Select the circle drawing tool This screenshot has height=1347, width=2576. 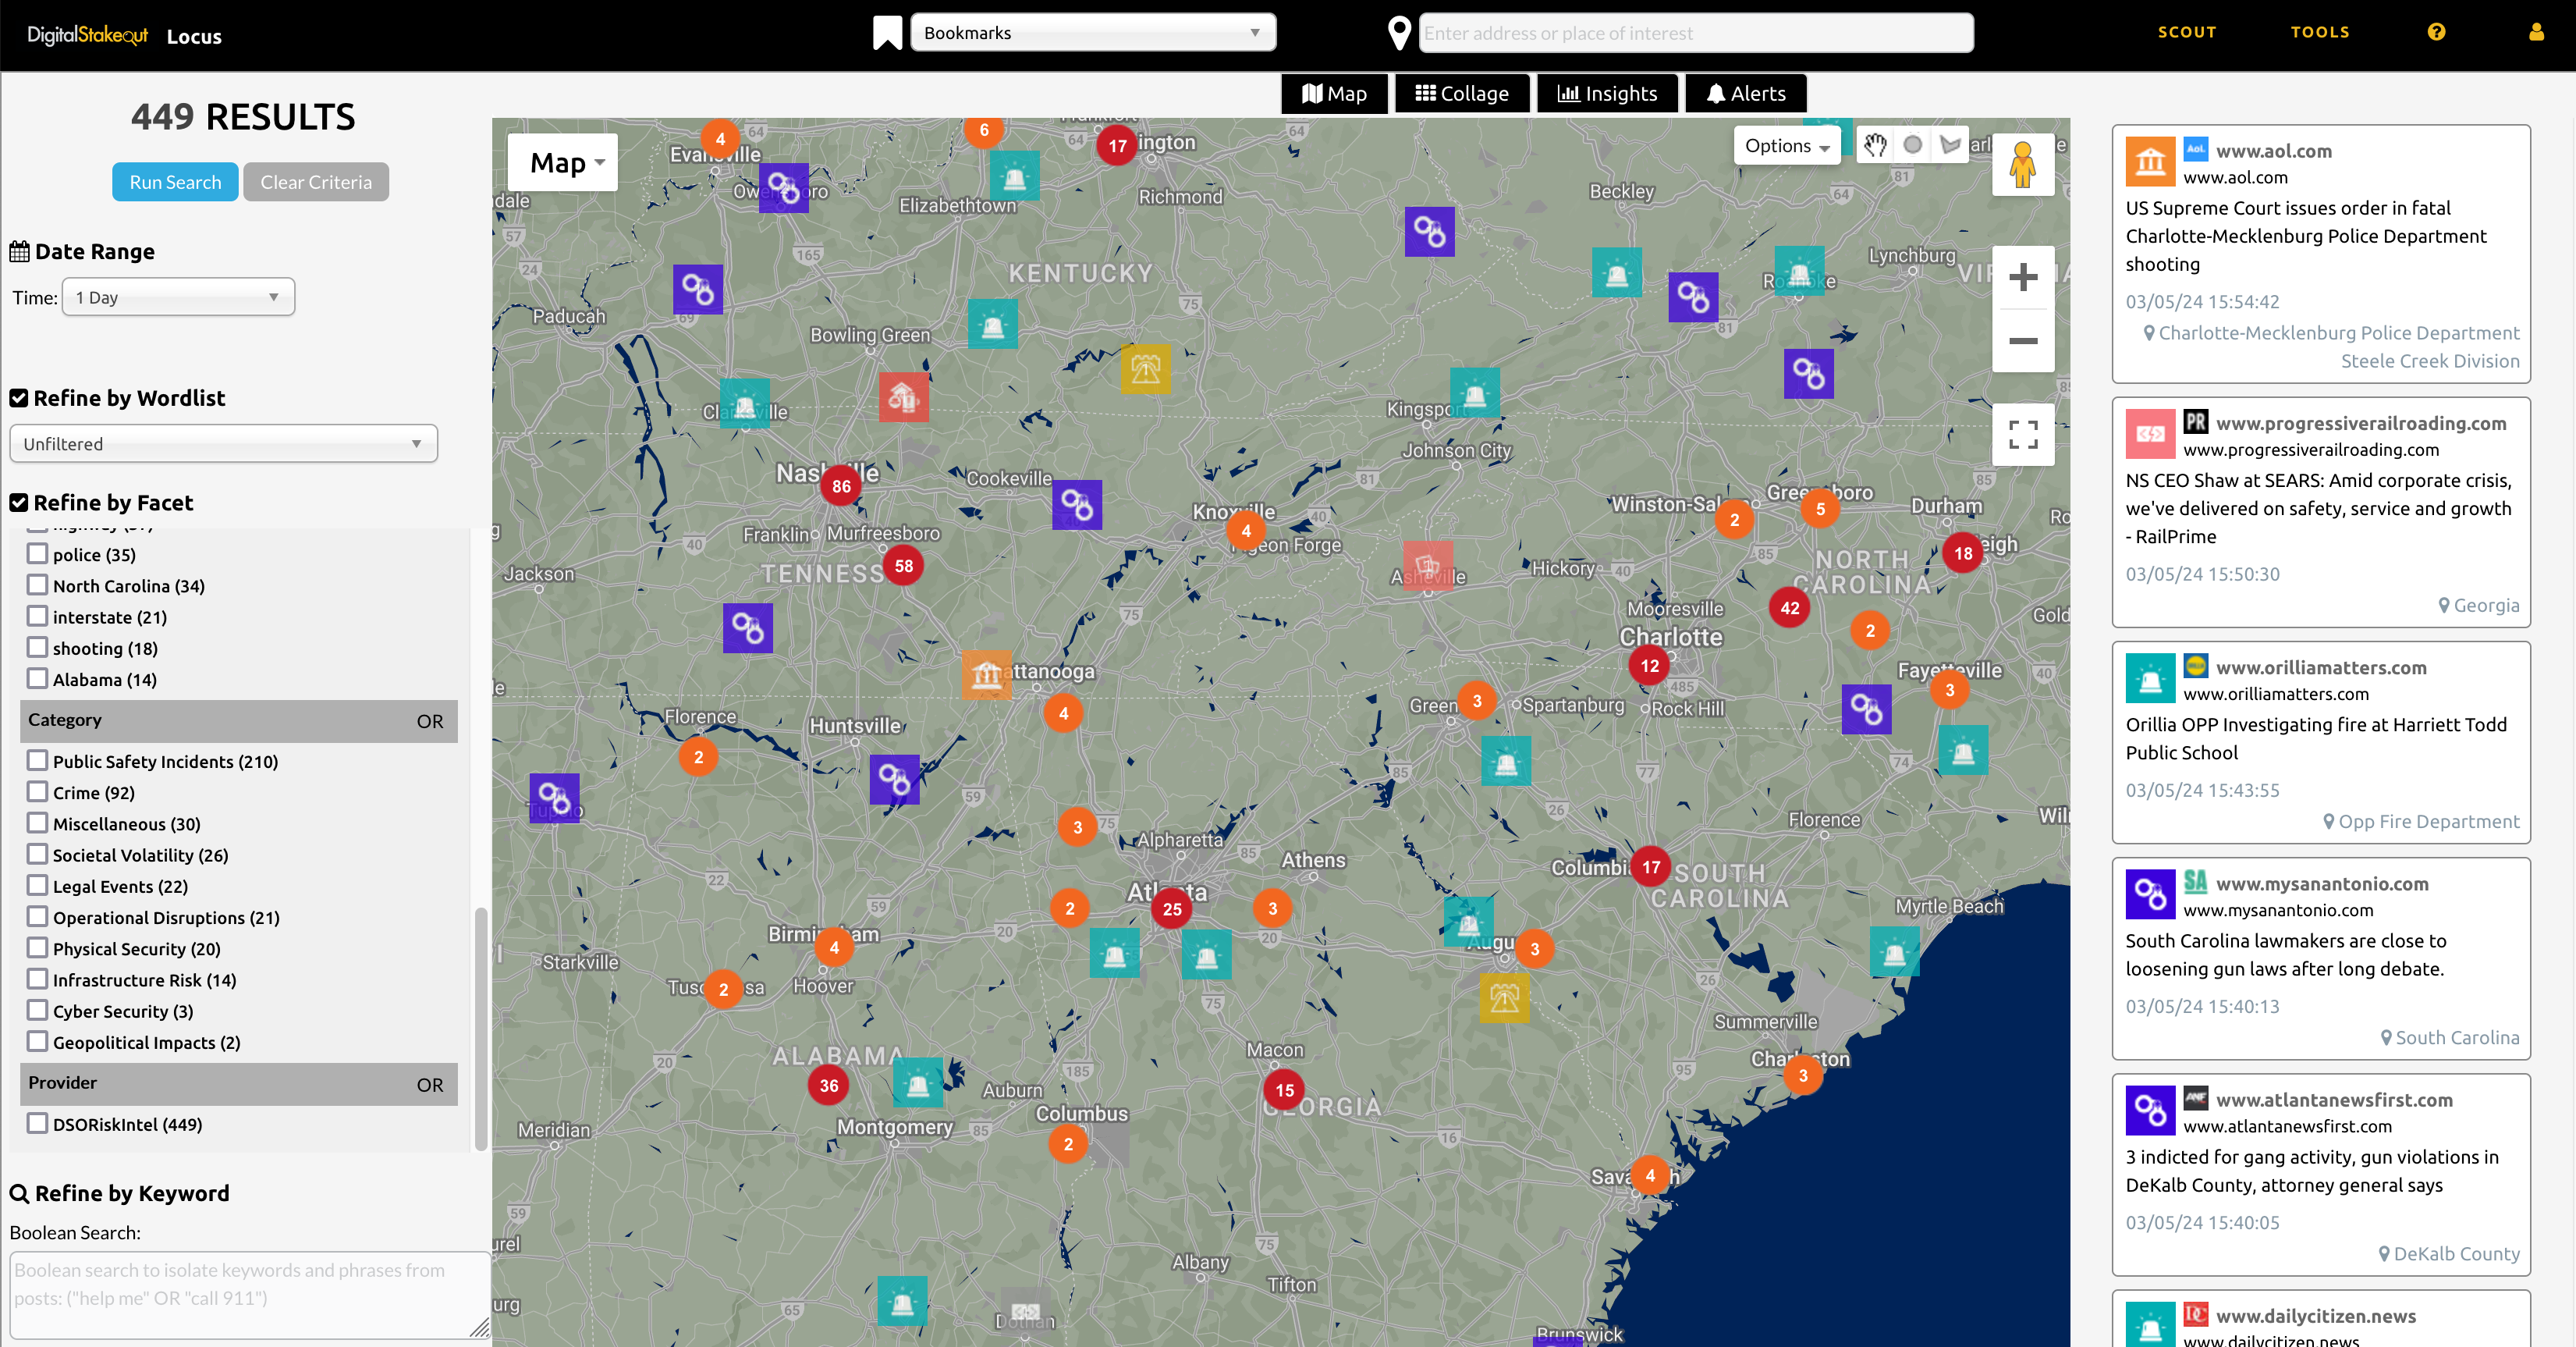pos(1914,144)
